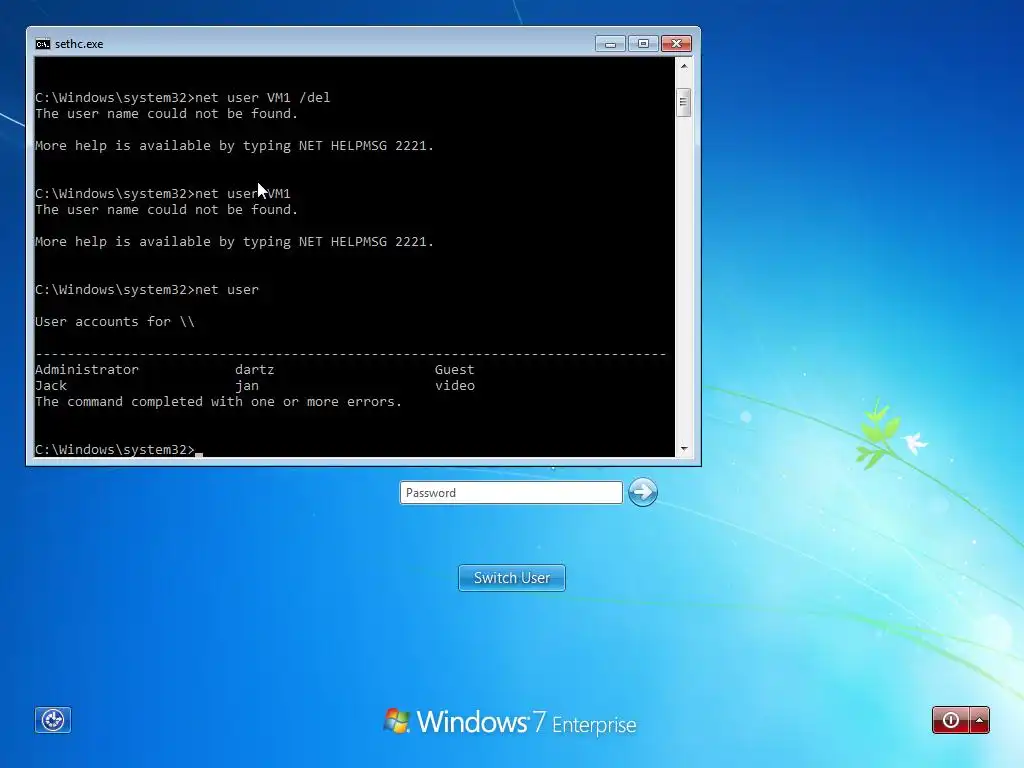Viewport: 1024px width, 768px height.
Task: Click 'The command completed with one or more errors.'
Action: point(219,402)
